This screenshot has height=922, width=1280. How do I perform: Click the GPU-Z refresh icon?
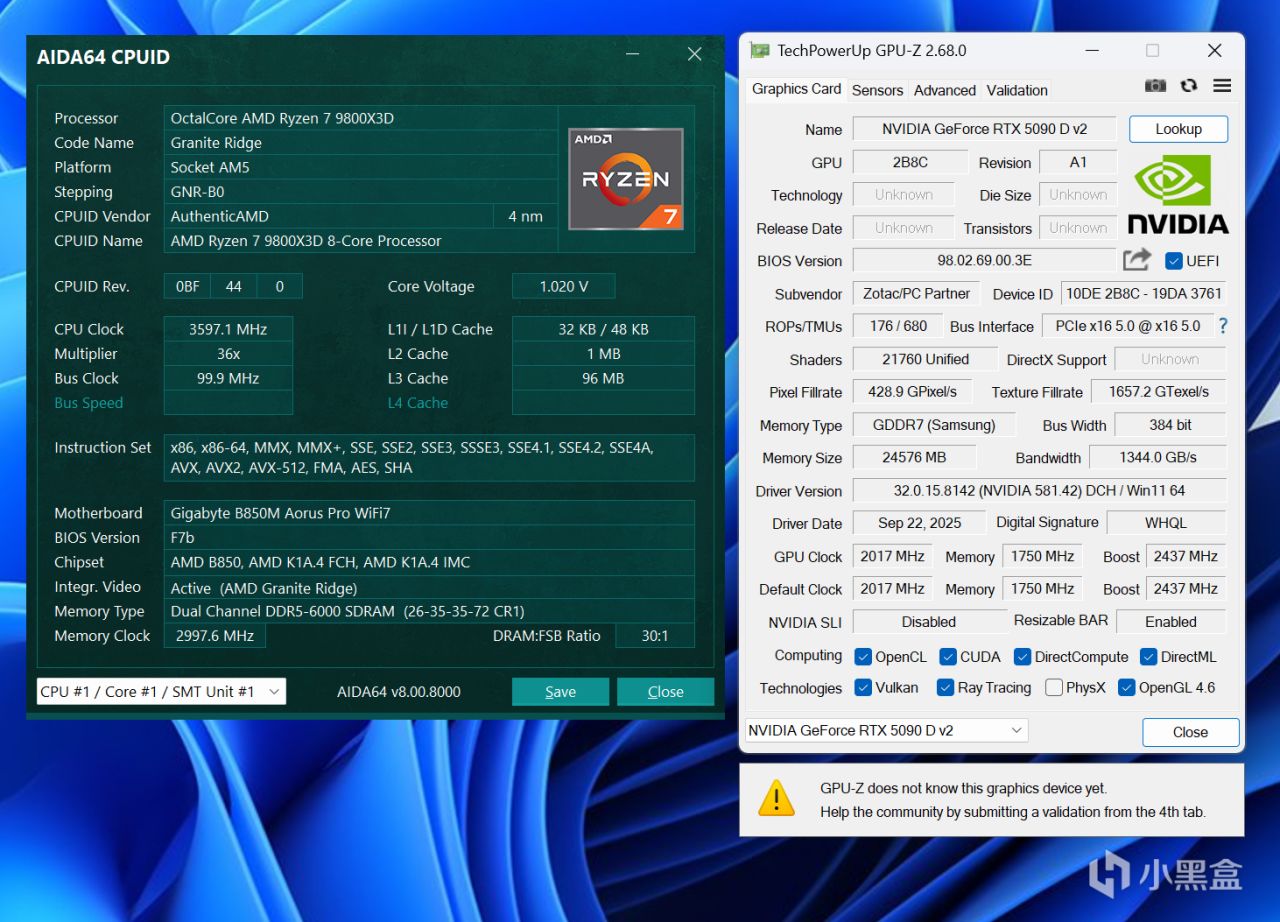[x=1189, y=86]
